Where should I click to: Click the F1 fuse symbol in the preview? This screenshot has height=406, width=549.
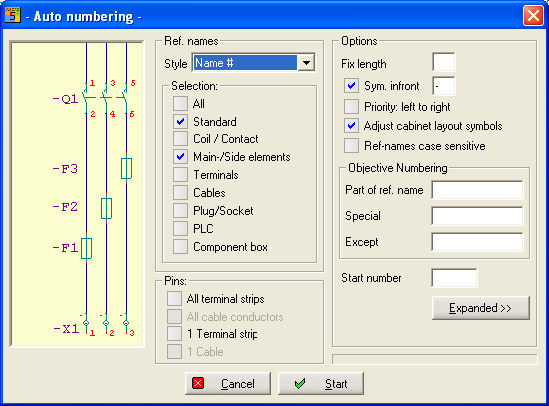(x=86, y=248)
